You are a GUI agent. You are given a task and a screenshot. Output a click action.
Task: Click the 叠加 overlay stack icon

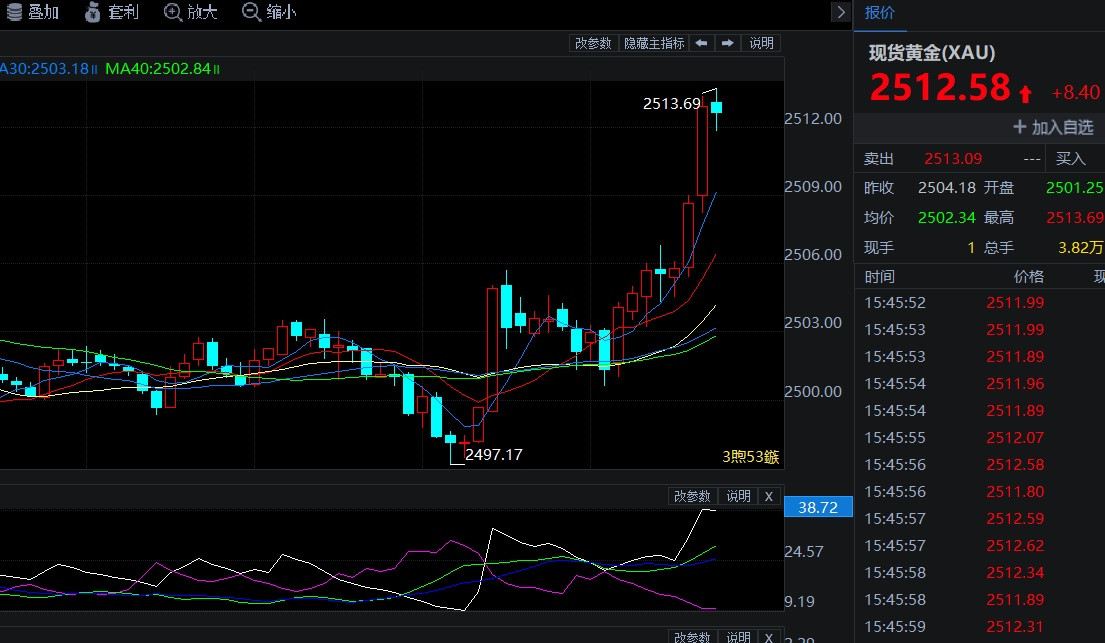tap(13, 12)
